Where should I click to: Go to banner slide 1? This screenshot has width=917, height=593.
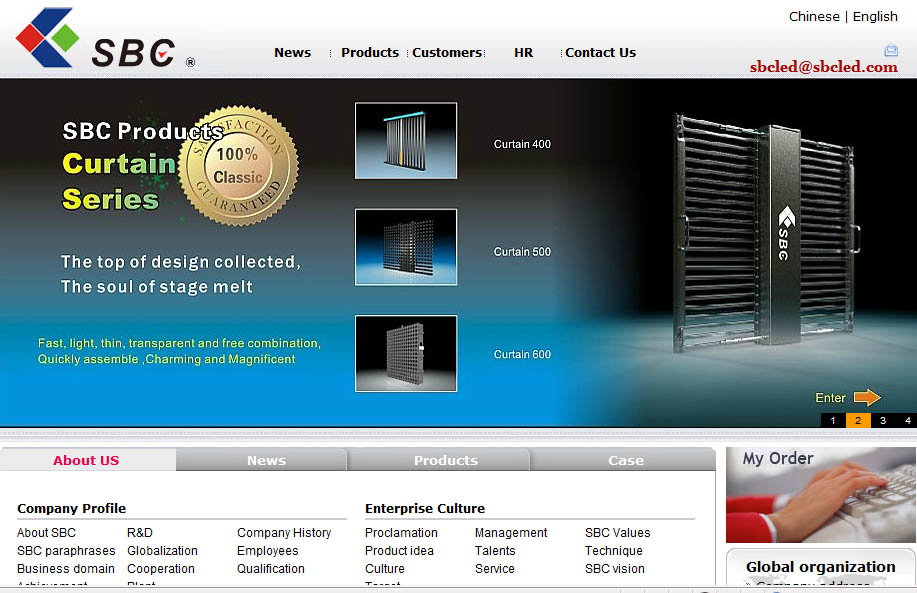[833, 420]
